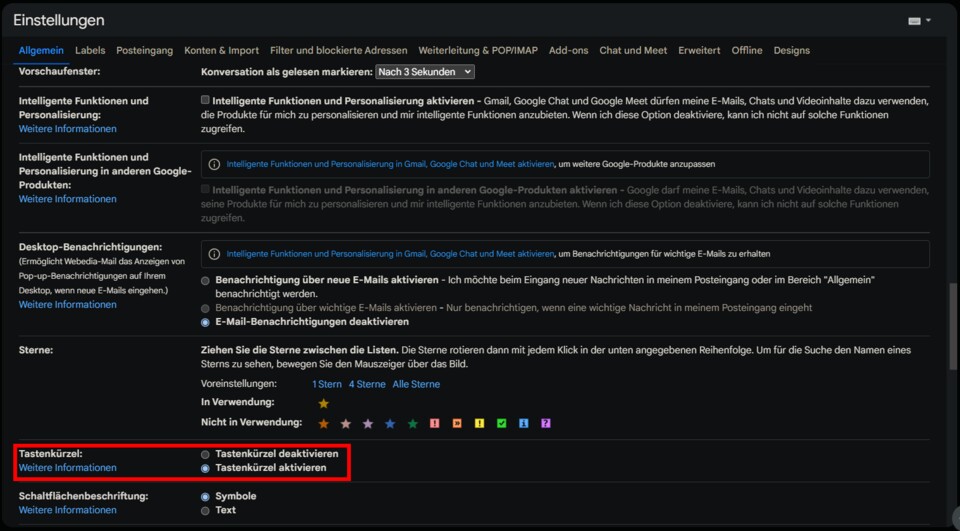The height and width of the screenshot is (531, 960).
Task: Set Schaltflächenbeschriftung to Text
Action: [205, 511]
